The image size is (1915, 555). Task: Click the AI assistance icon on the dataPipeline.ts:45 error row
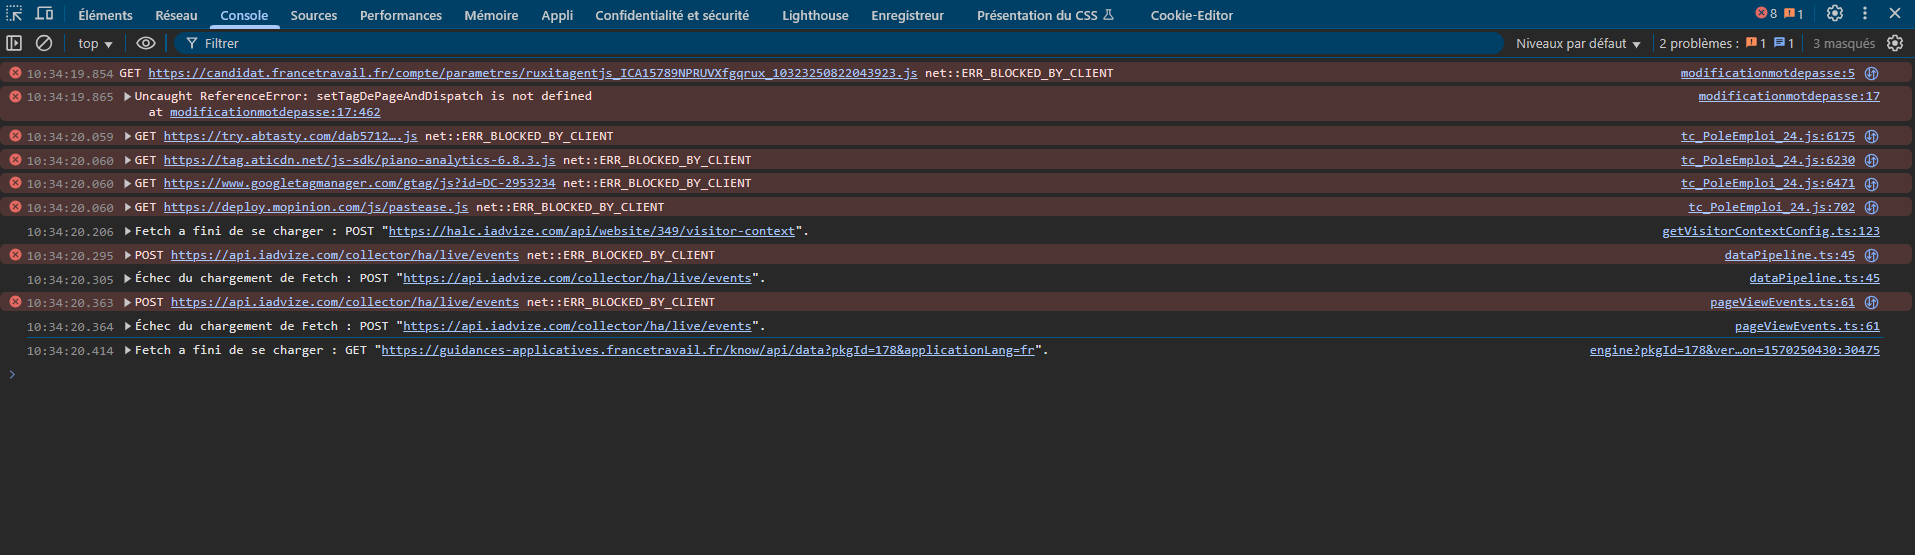point(1871,255)
